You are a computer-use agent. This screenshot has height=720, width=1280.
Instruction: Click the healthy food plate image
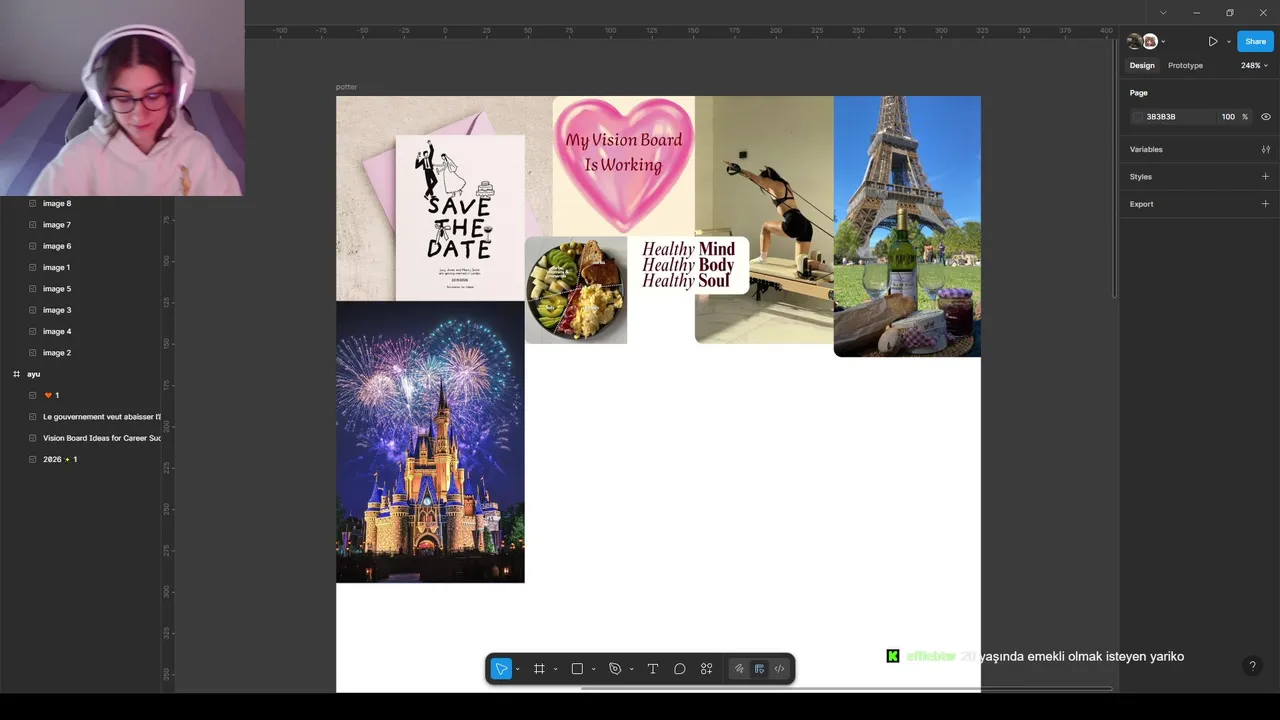point(576,290)
